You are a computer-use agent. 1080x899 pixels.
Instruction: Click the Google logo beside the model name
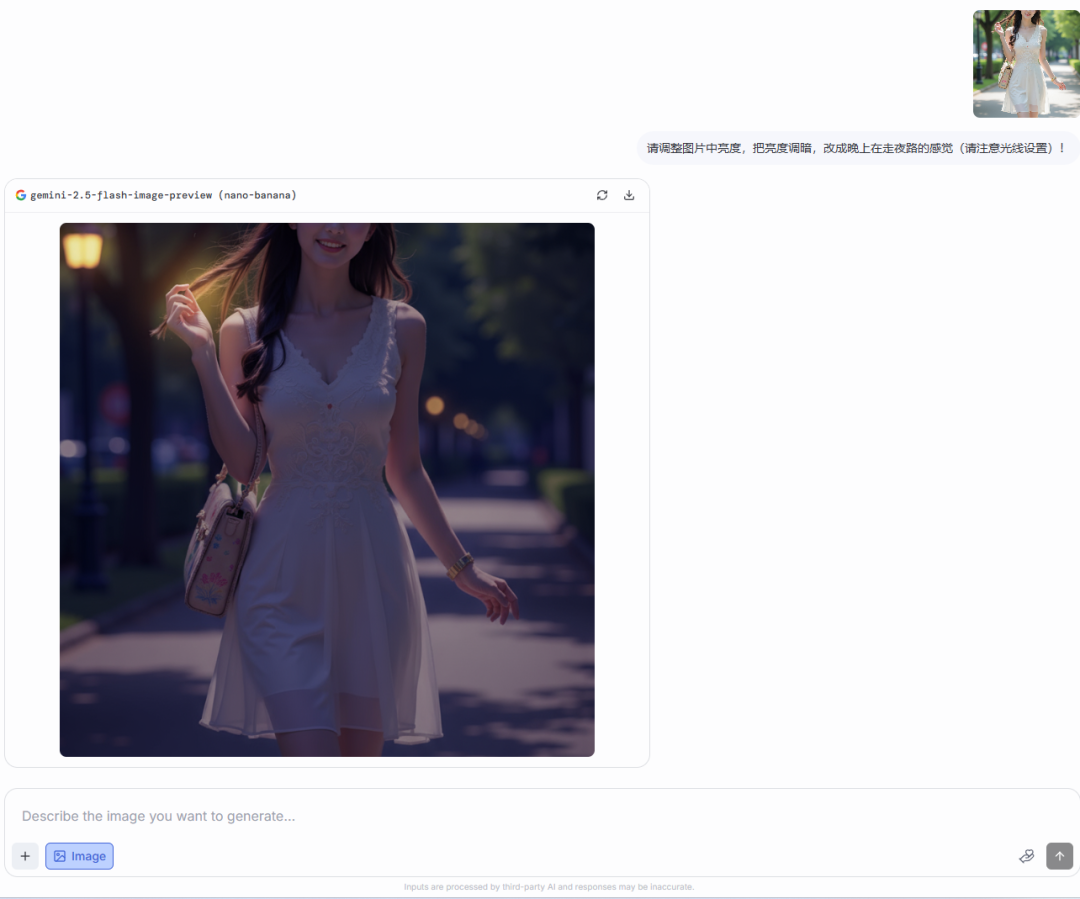21,195
